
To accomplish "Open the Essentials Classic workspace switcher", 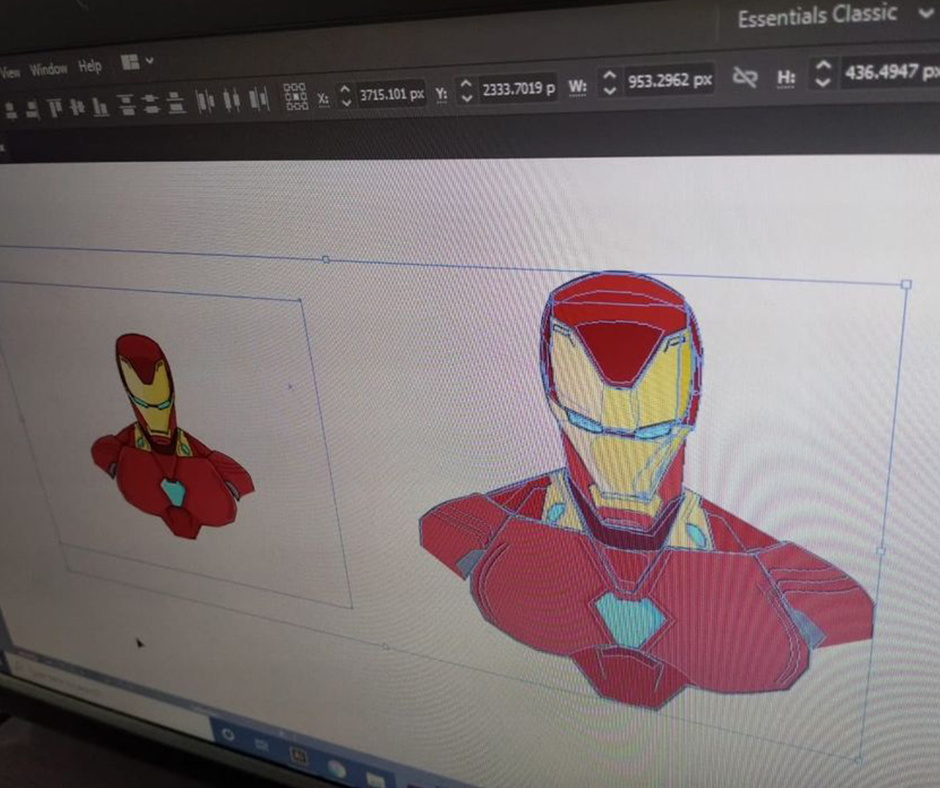I will click(817, 17).
